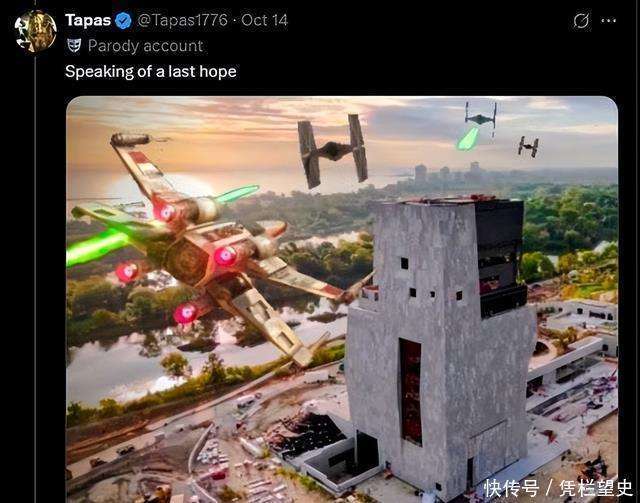Click the TIE fighter firing green laser
640x503 pixels.
[x=481, y=115]
